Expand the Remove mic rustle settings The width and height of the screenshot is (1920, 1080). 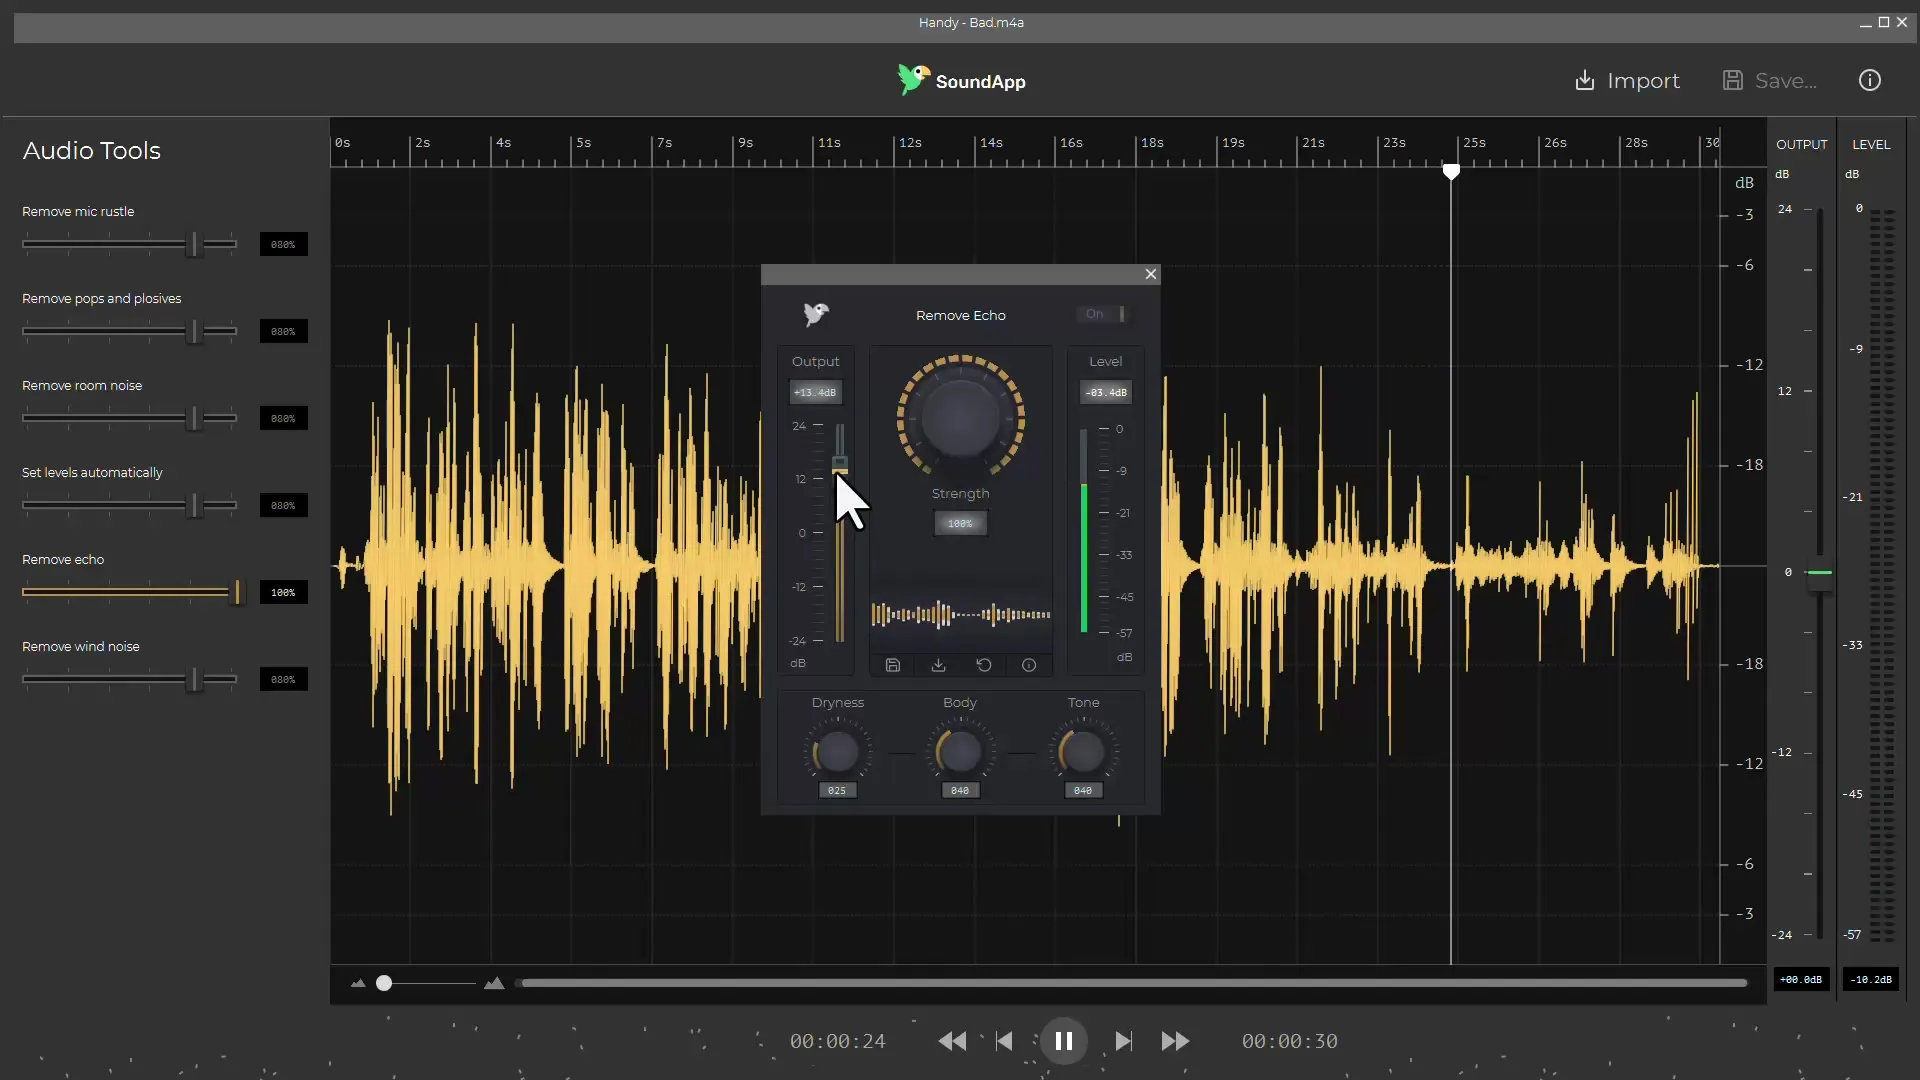(78, 211)
